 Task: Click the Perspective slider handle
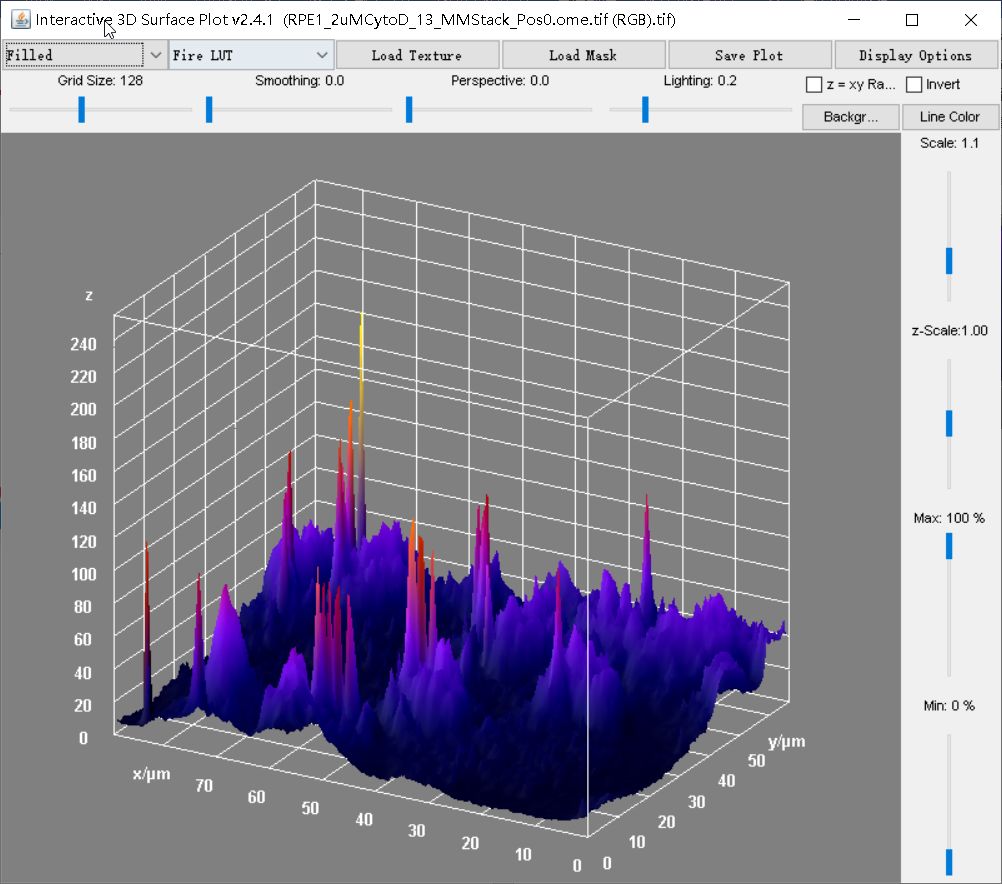coord(409,109)
